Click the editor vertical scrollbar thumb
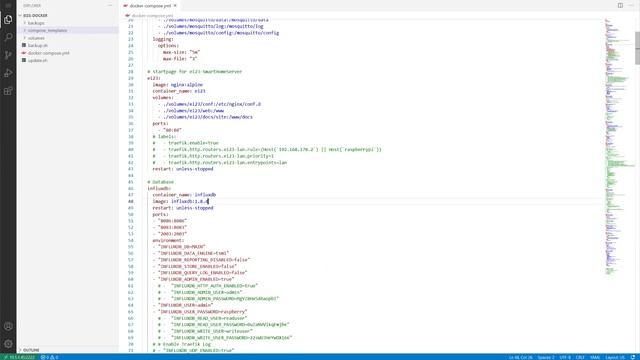This screenshot has width=640, height=360. pyautogui.click(x=637, y=48)
